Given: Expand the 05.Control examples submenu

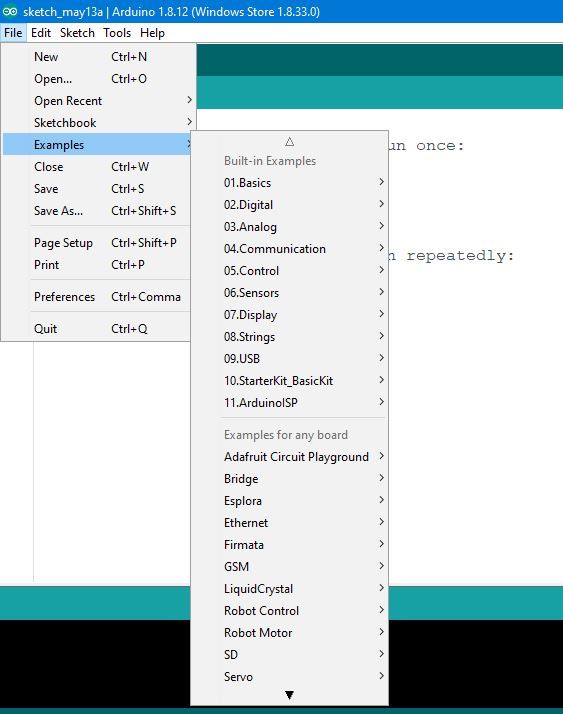Looking at the screenshot, I should (x=289, y=270).
